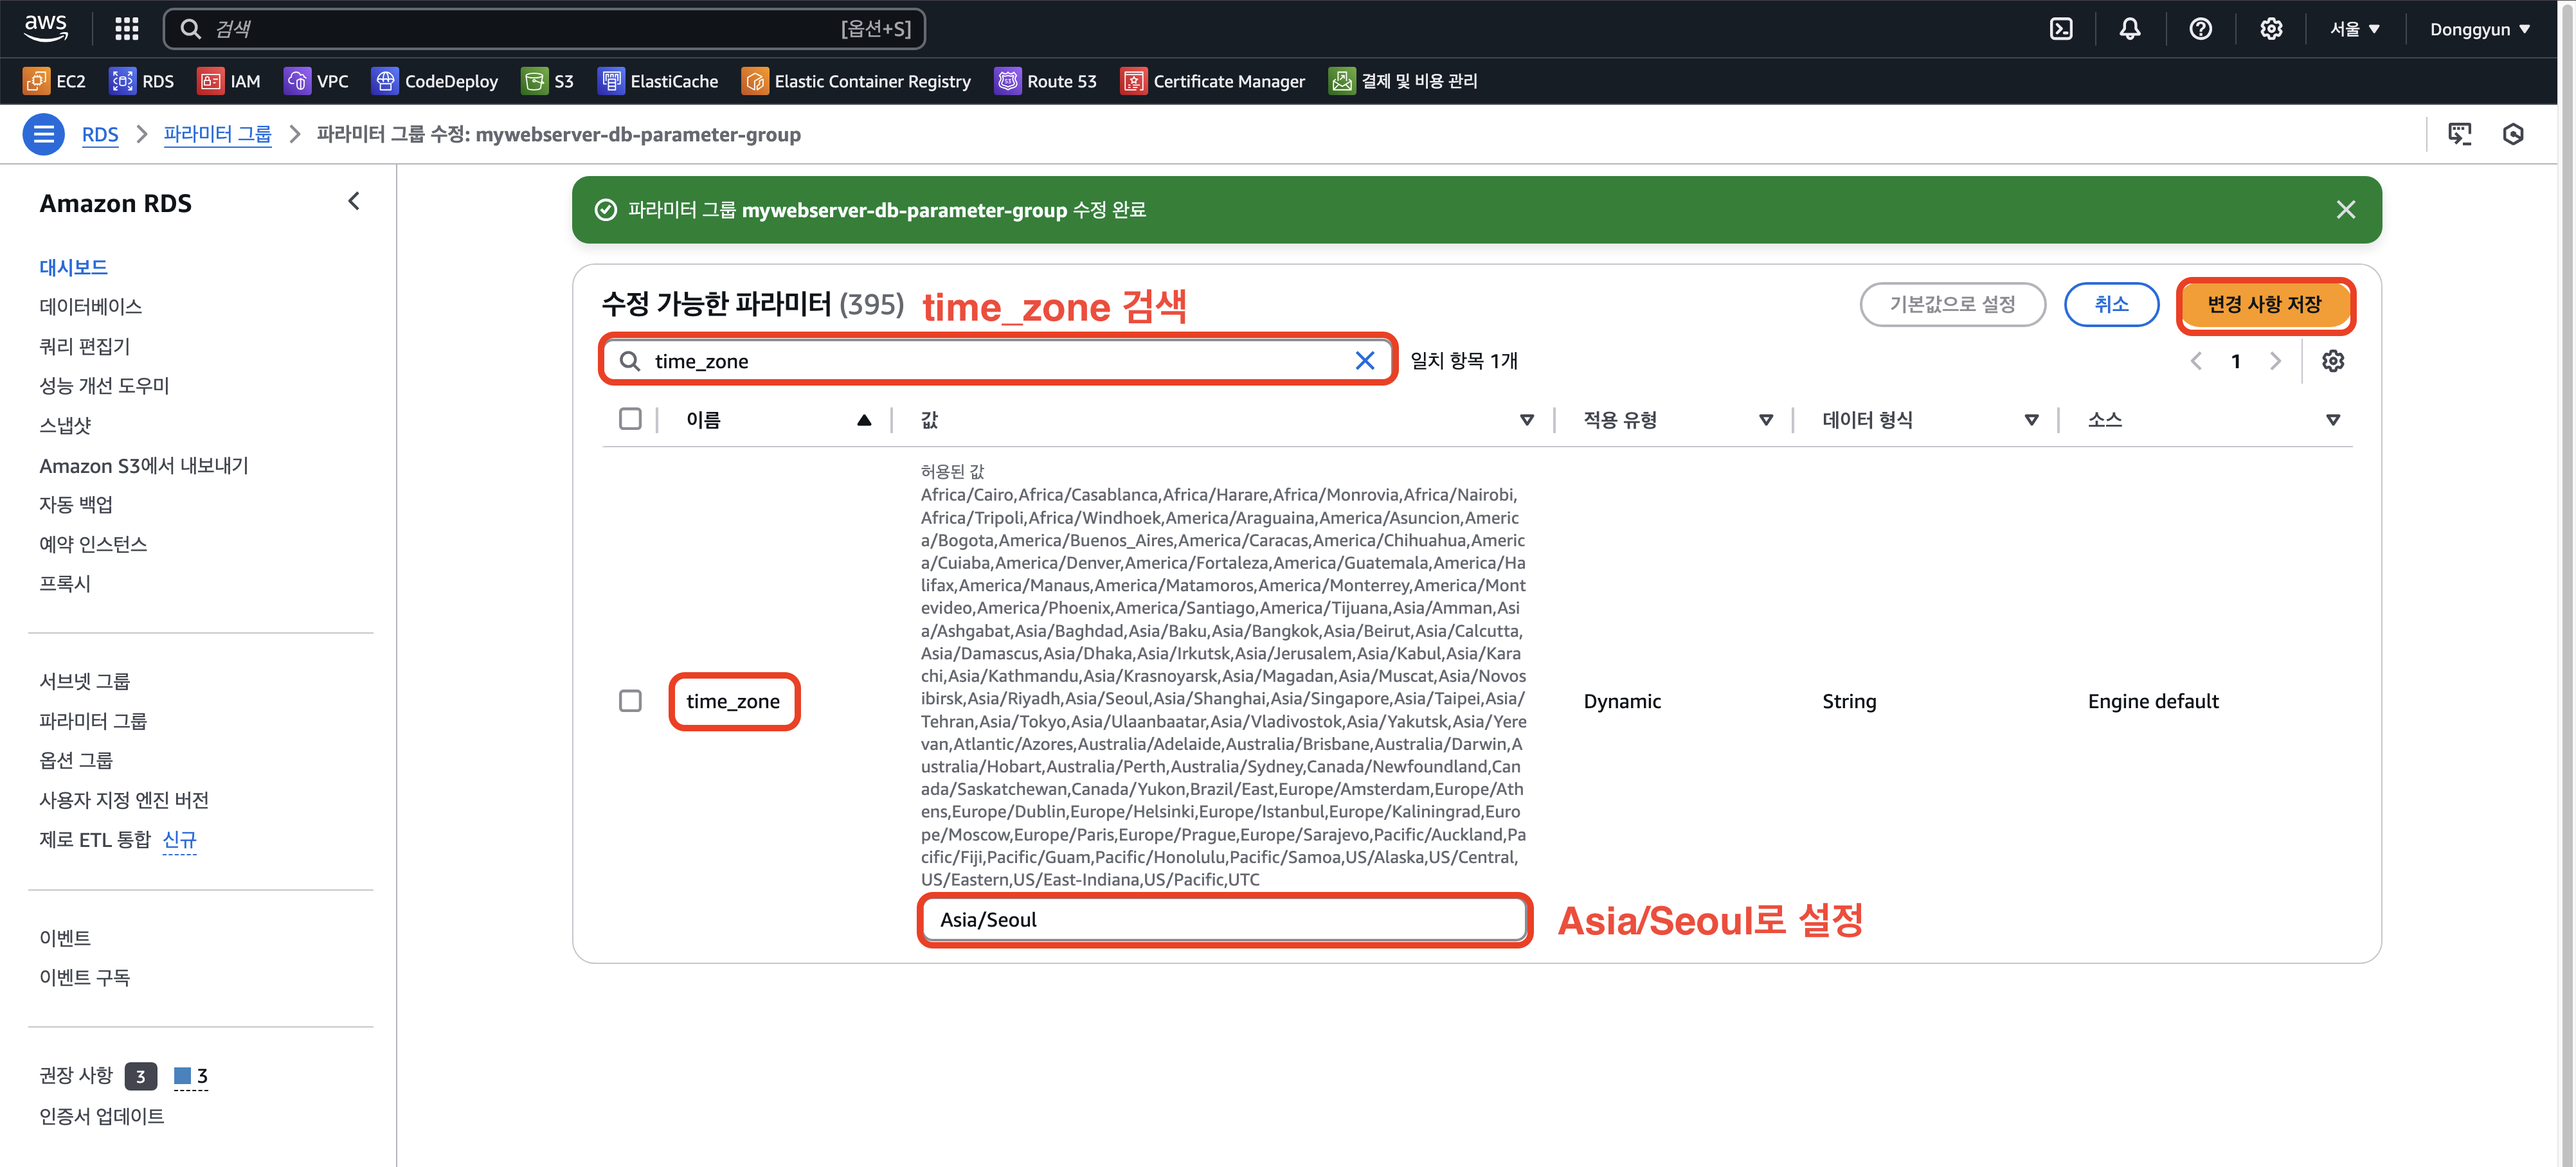The width and height of the screenshot is (2576, 1167).
Task: Open IAM service shortcut
Action: (229, 81)
